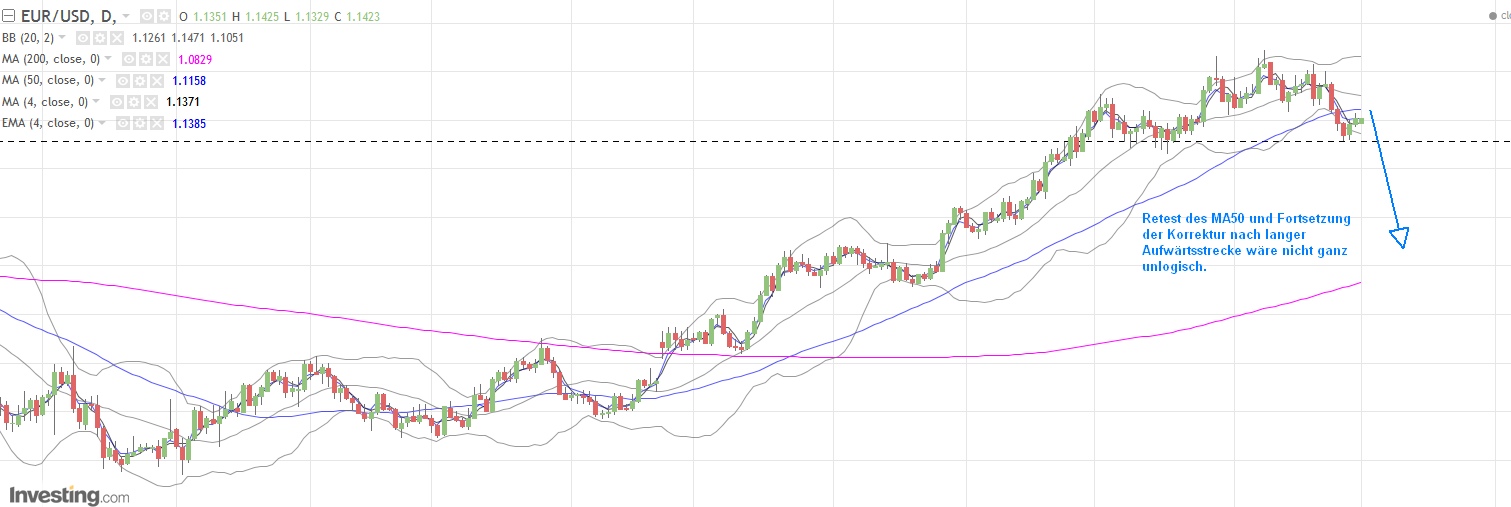Open MA (200, close, 0) settings gear
This screenshot has height=507, width=1511.
(x=145, y=59)
